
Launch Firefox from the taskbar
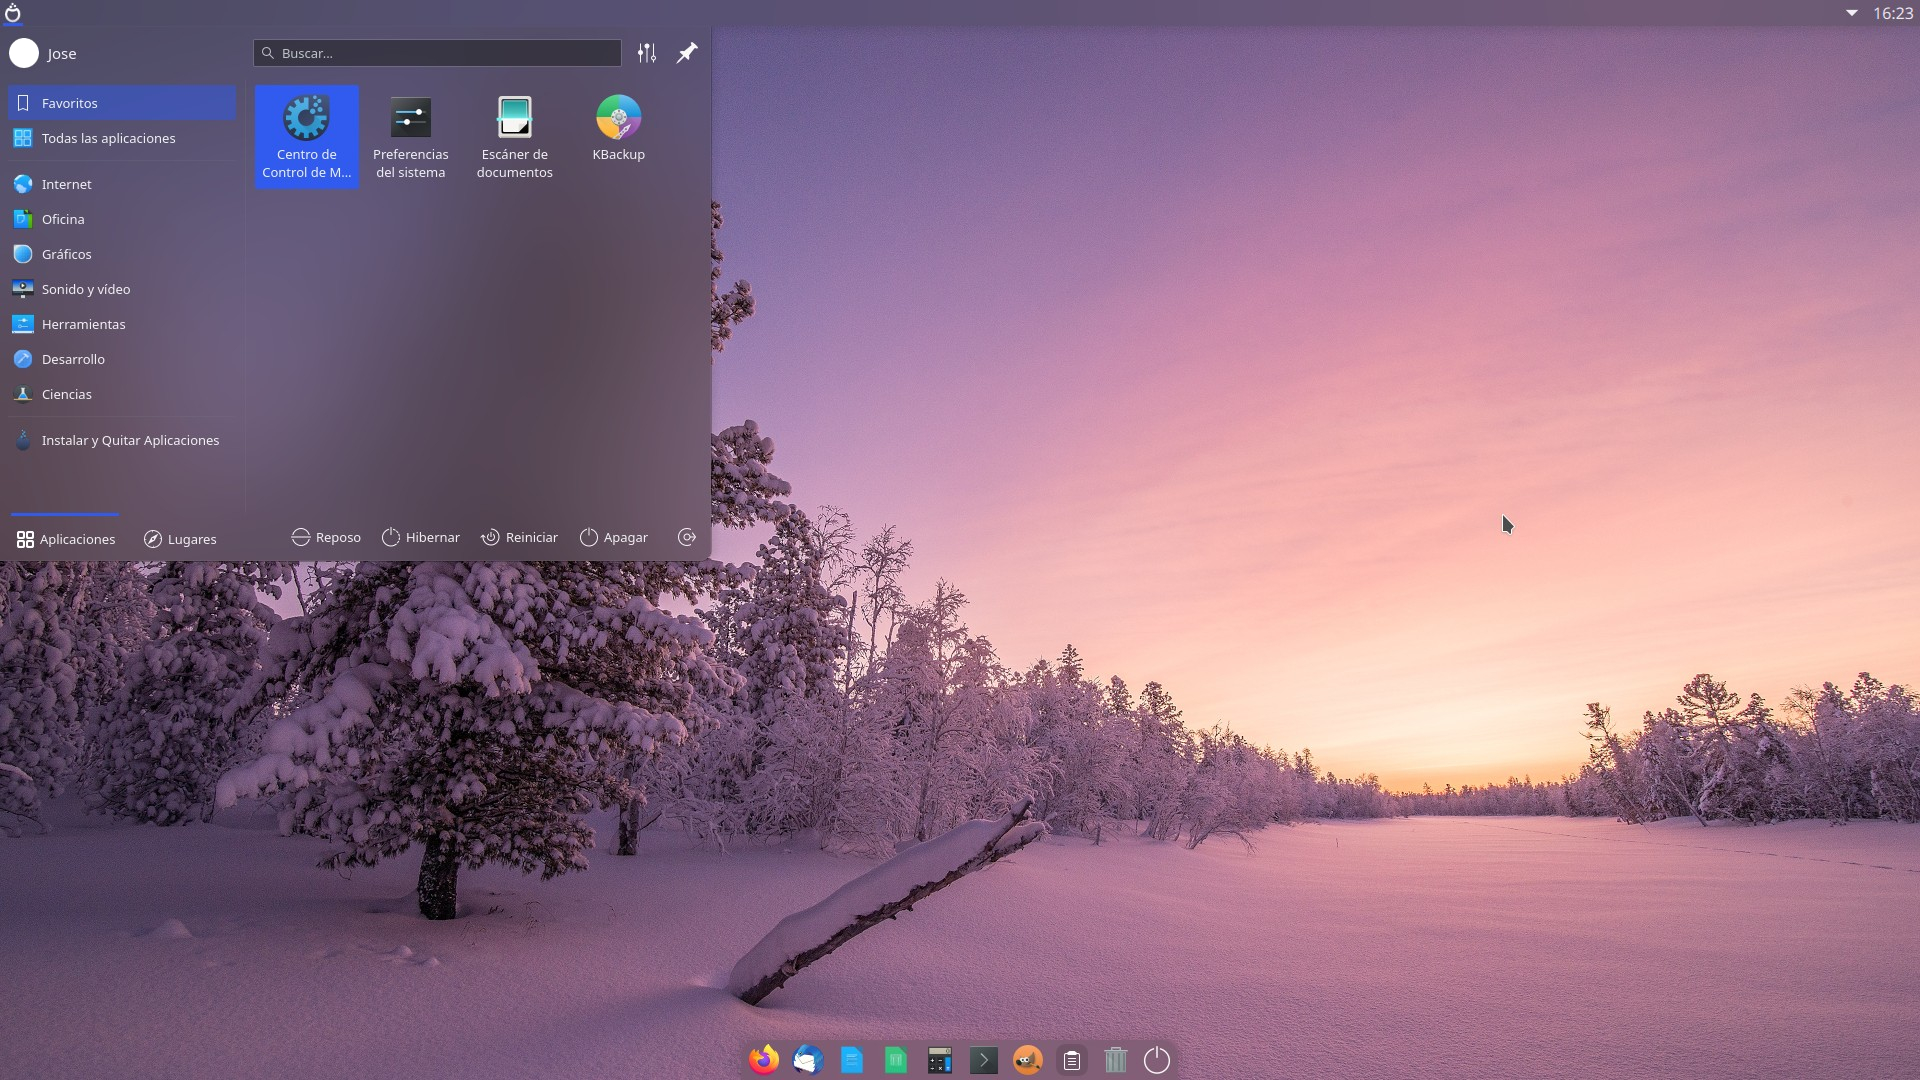pyautogui.click(x=763, y=1060)
